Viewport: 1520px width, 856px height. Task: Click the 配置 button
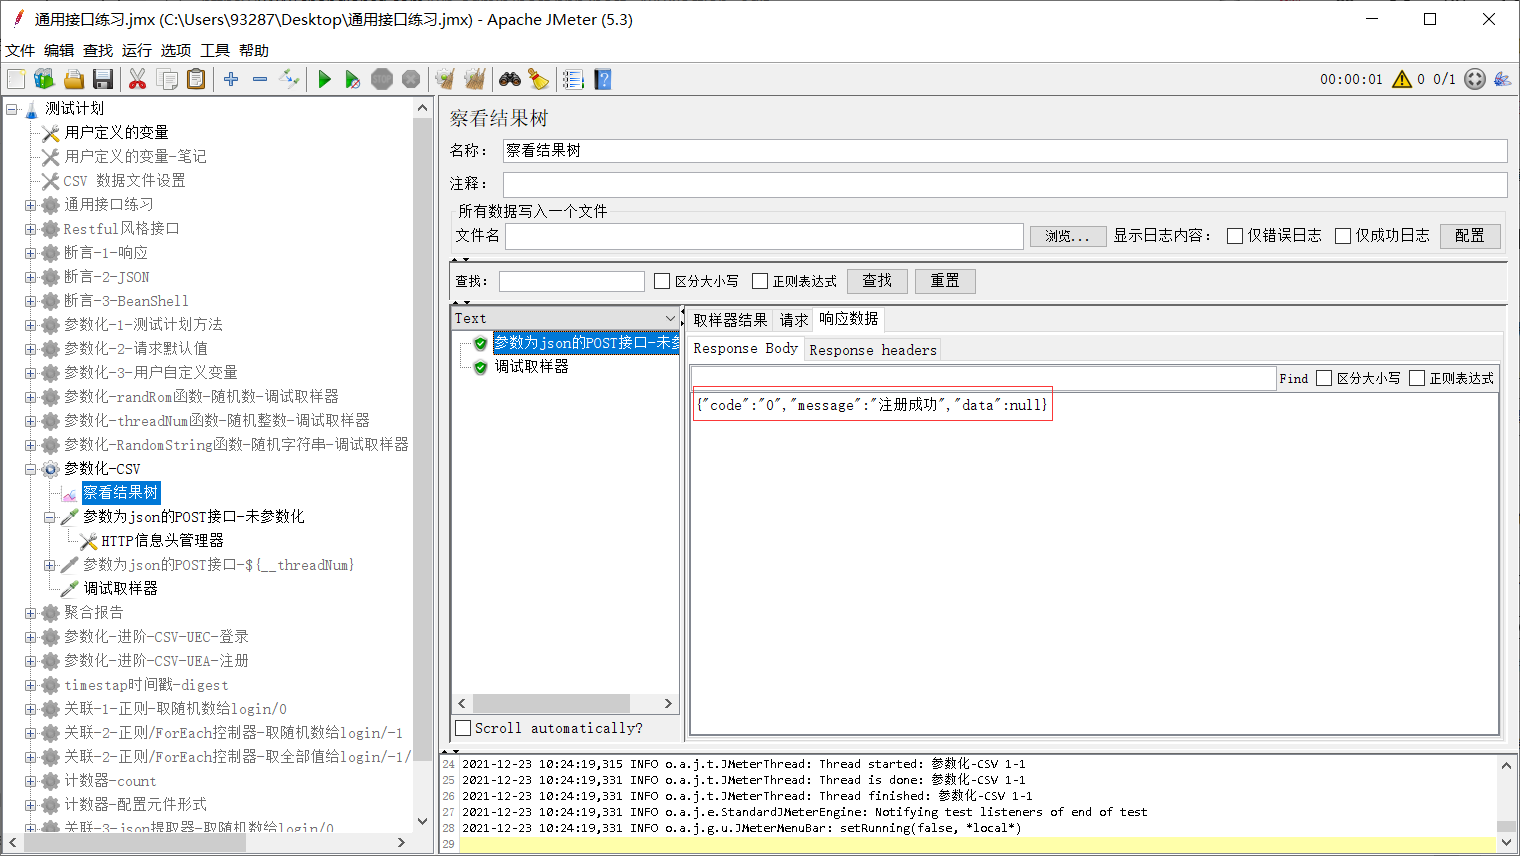(x=1470, y=235)
